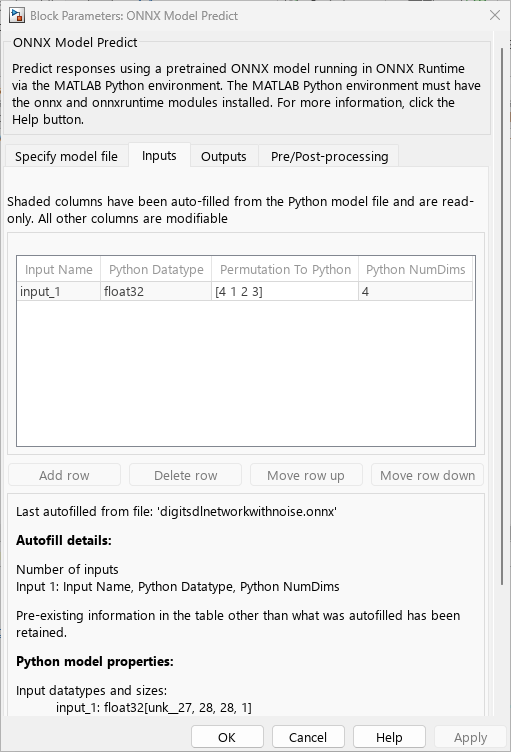This screenshot has height=752, width=511.
Task: Click the Delete row button
Action: point(185,475)
